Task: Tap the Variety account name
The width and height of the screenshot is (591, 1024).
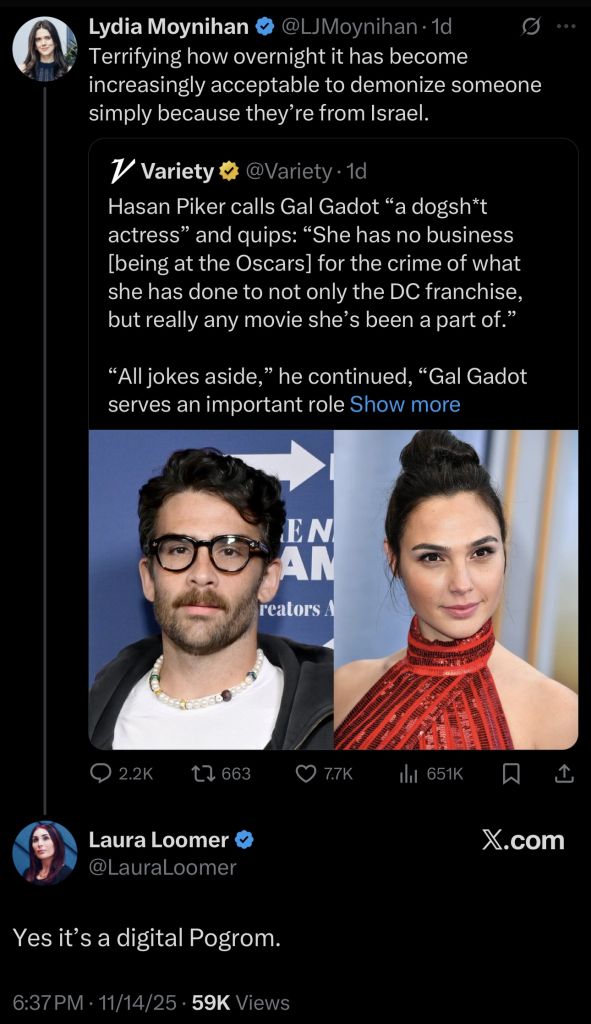Action: [x=177, y=171]
